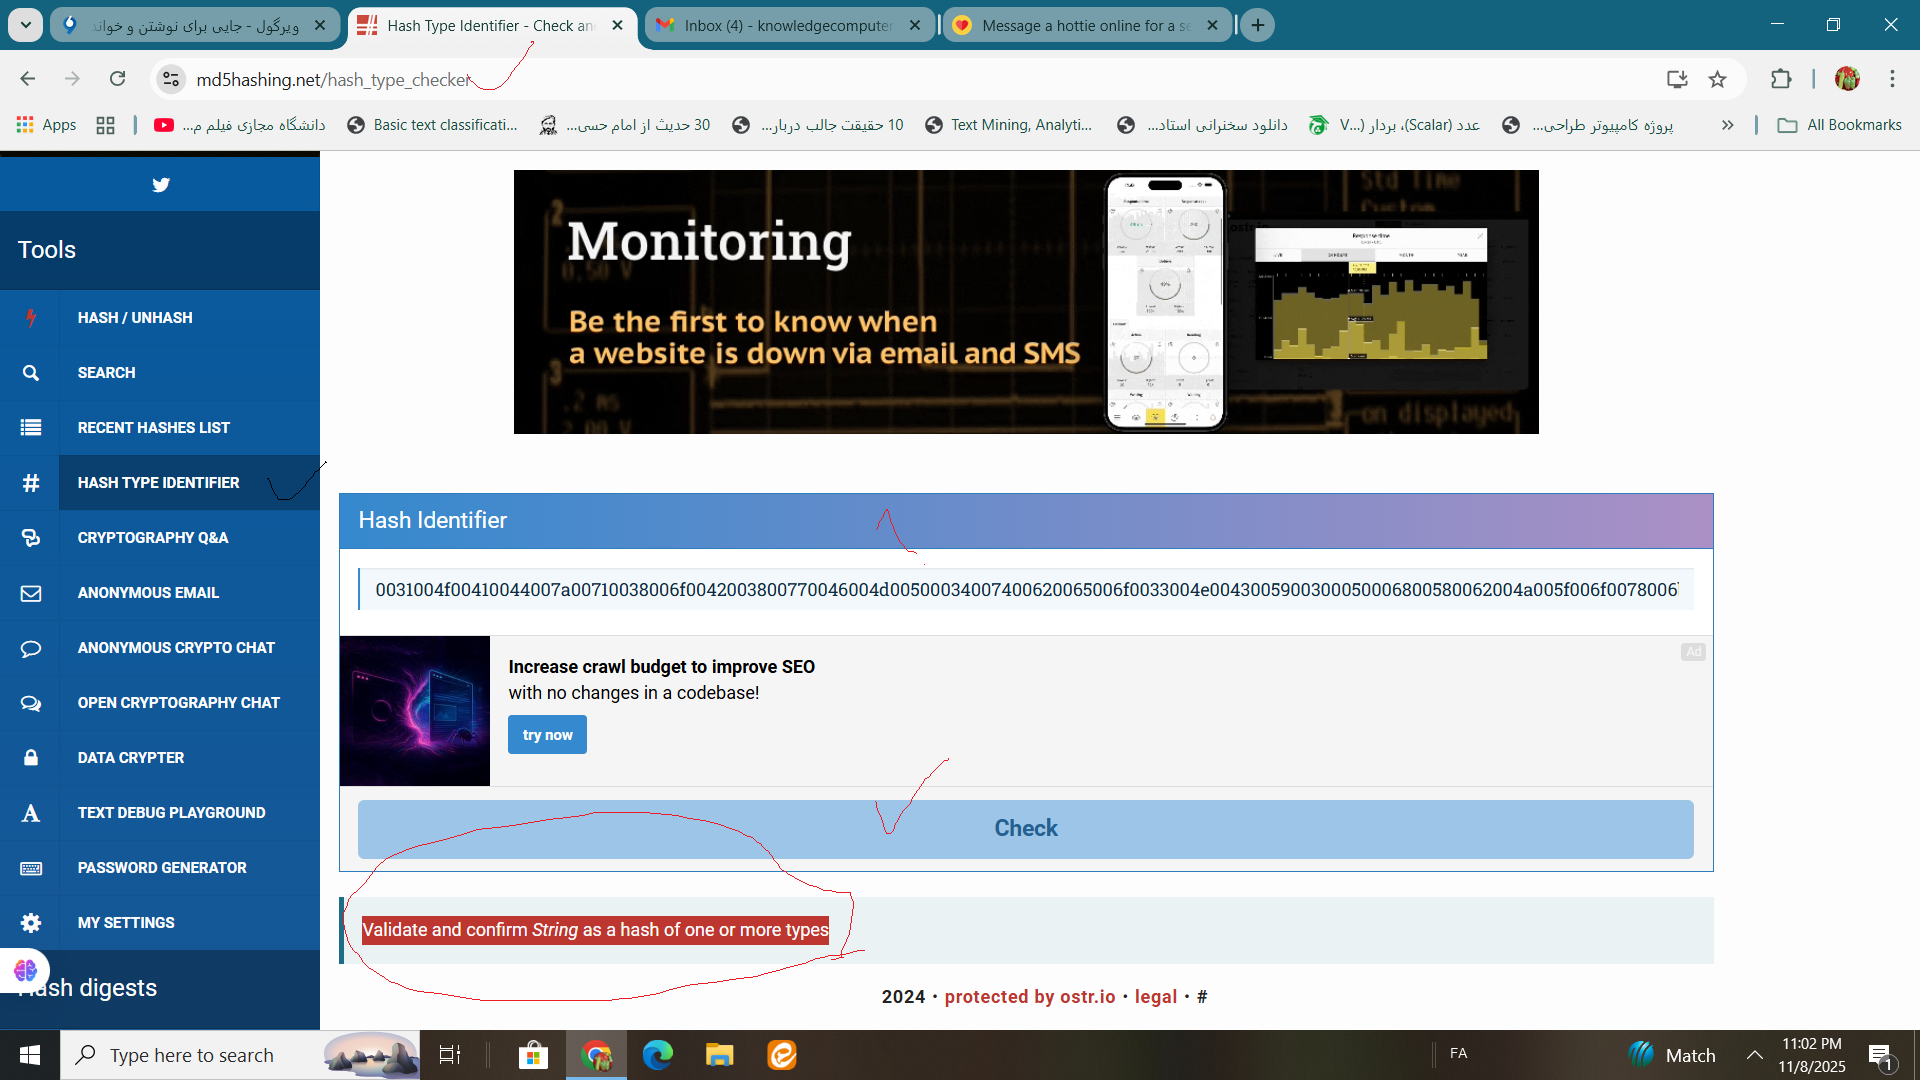
Task: Bookmark this page with the star icon
Action: tap(1717, 79)
